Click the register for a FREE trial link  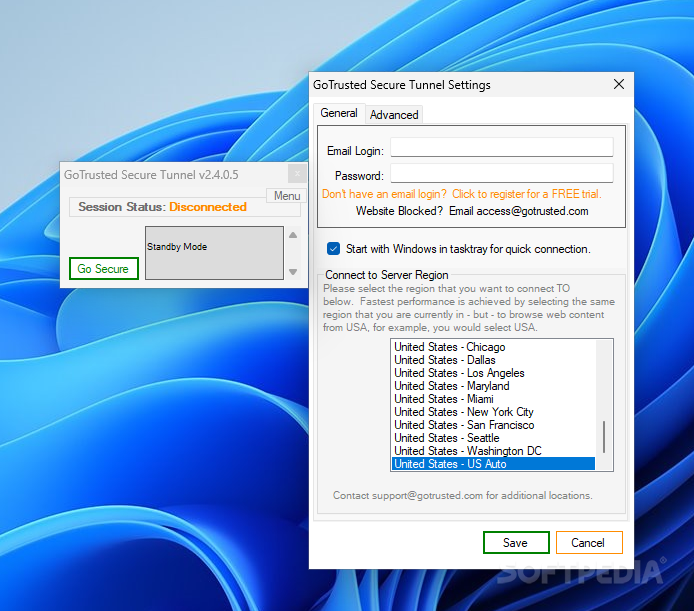click(461, 194)
